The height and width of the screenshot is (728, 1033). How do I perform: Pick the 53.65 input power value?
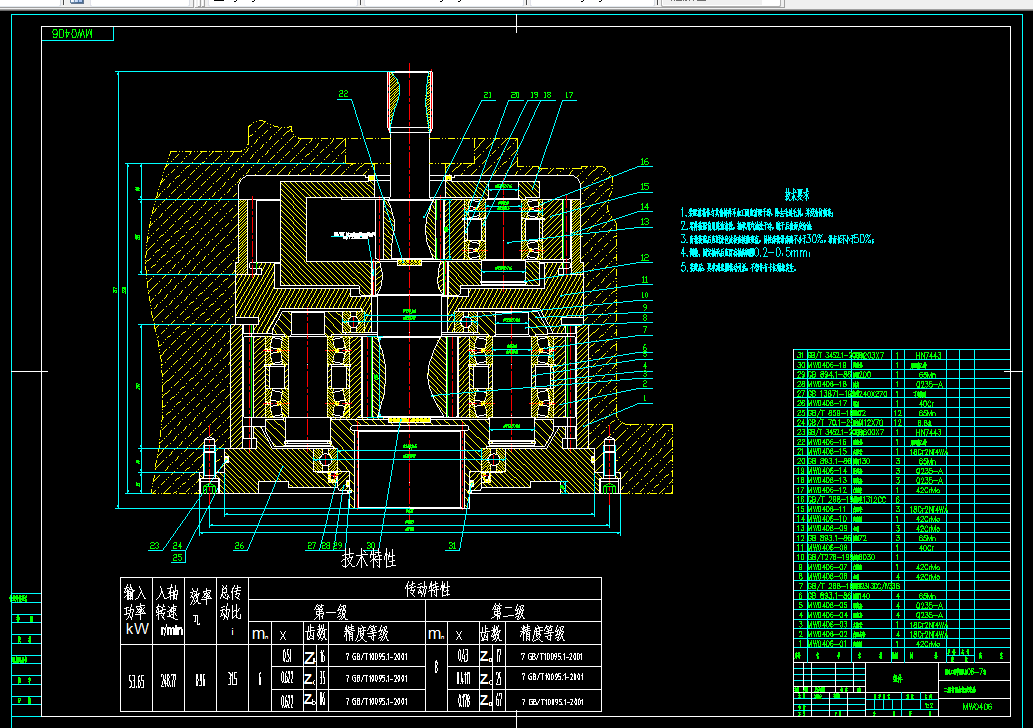tap(136, 681)
